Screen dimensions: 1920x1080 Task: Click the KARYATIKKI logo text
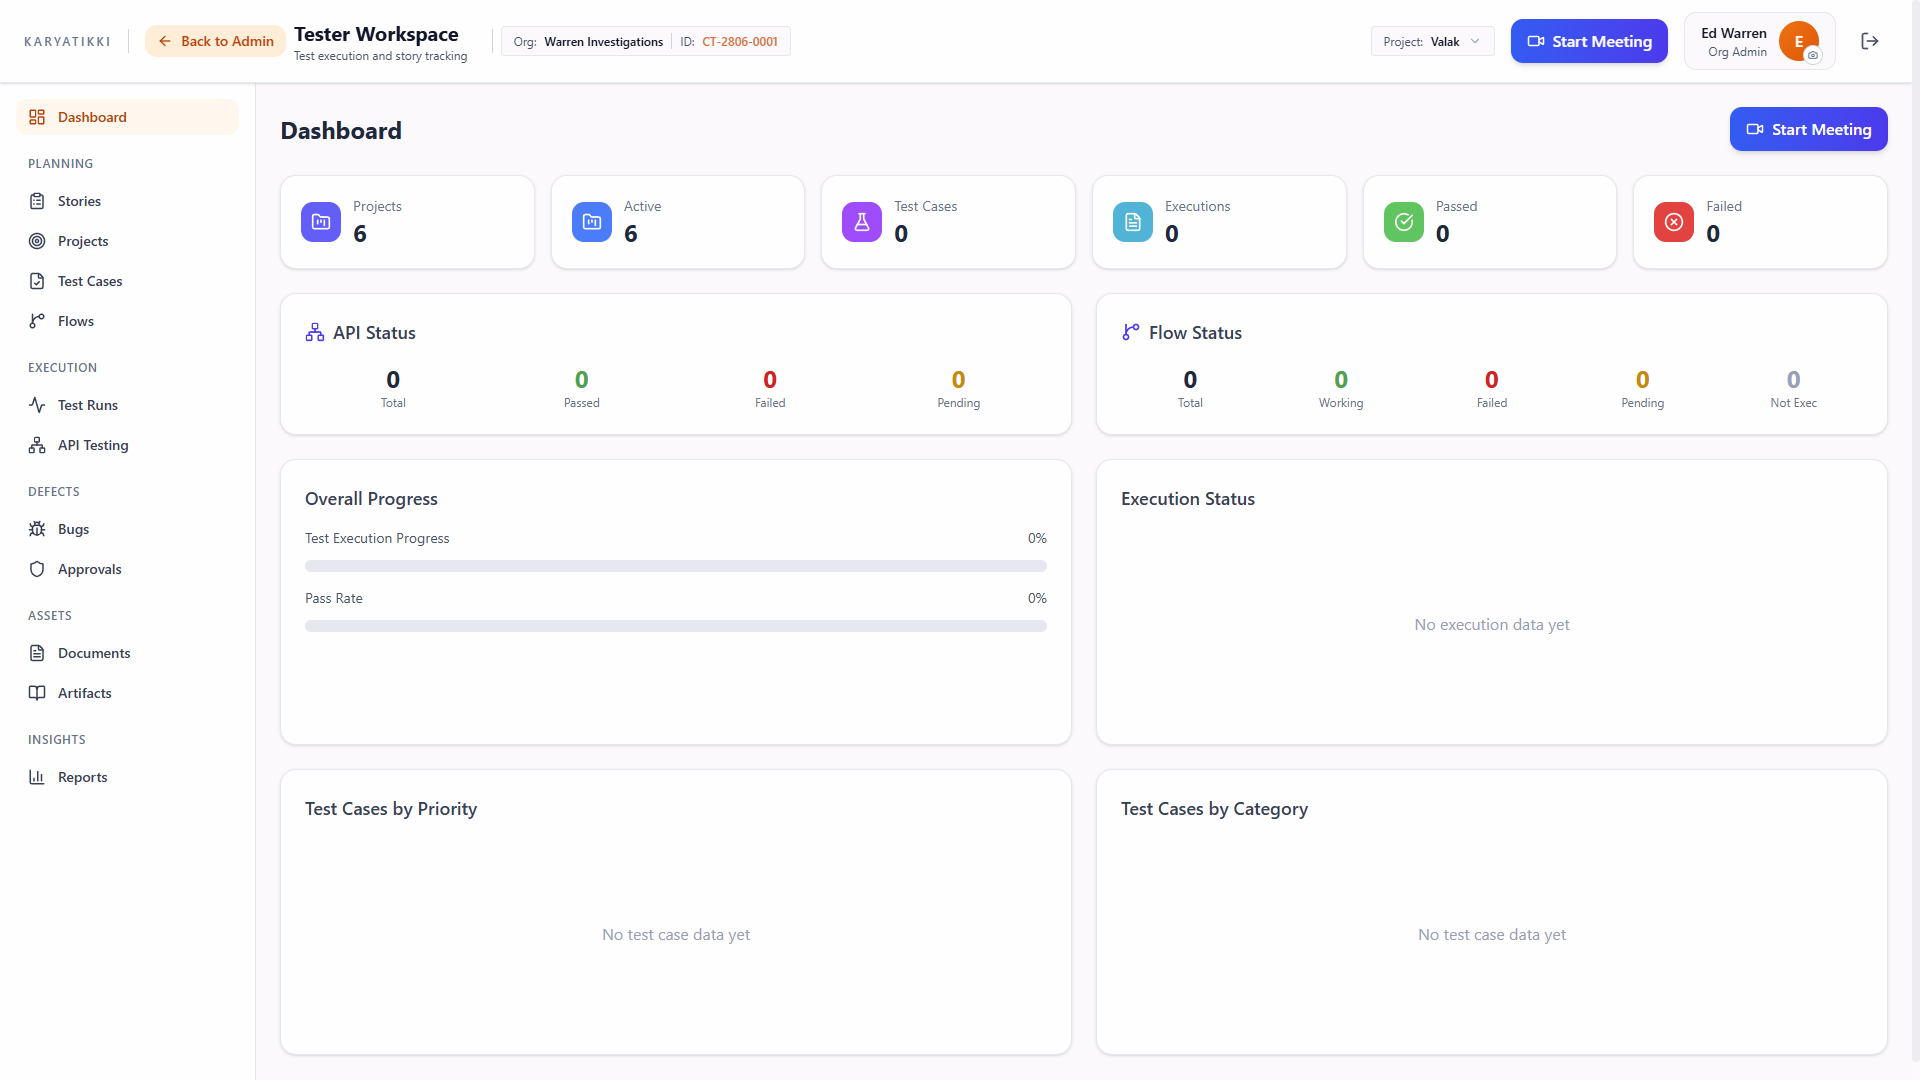pos(67,41)
